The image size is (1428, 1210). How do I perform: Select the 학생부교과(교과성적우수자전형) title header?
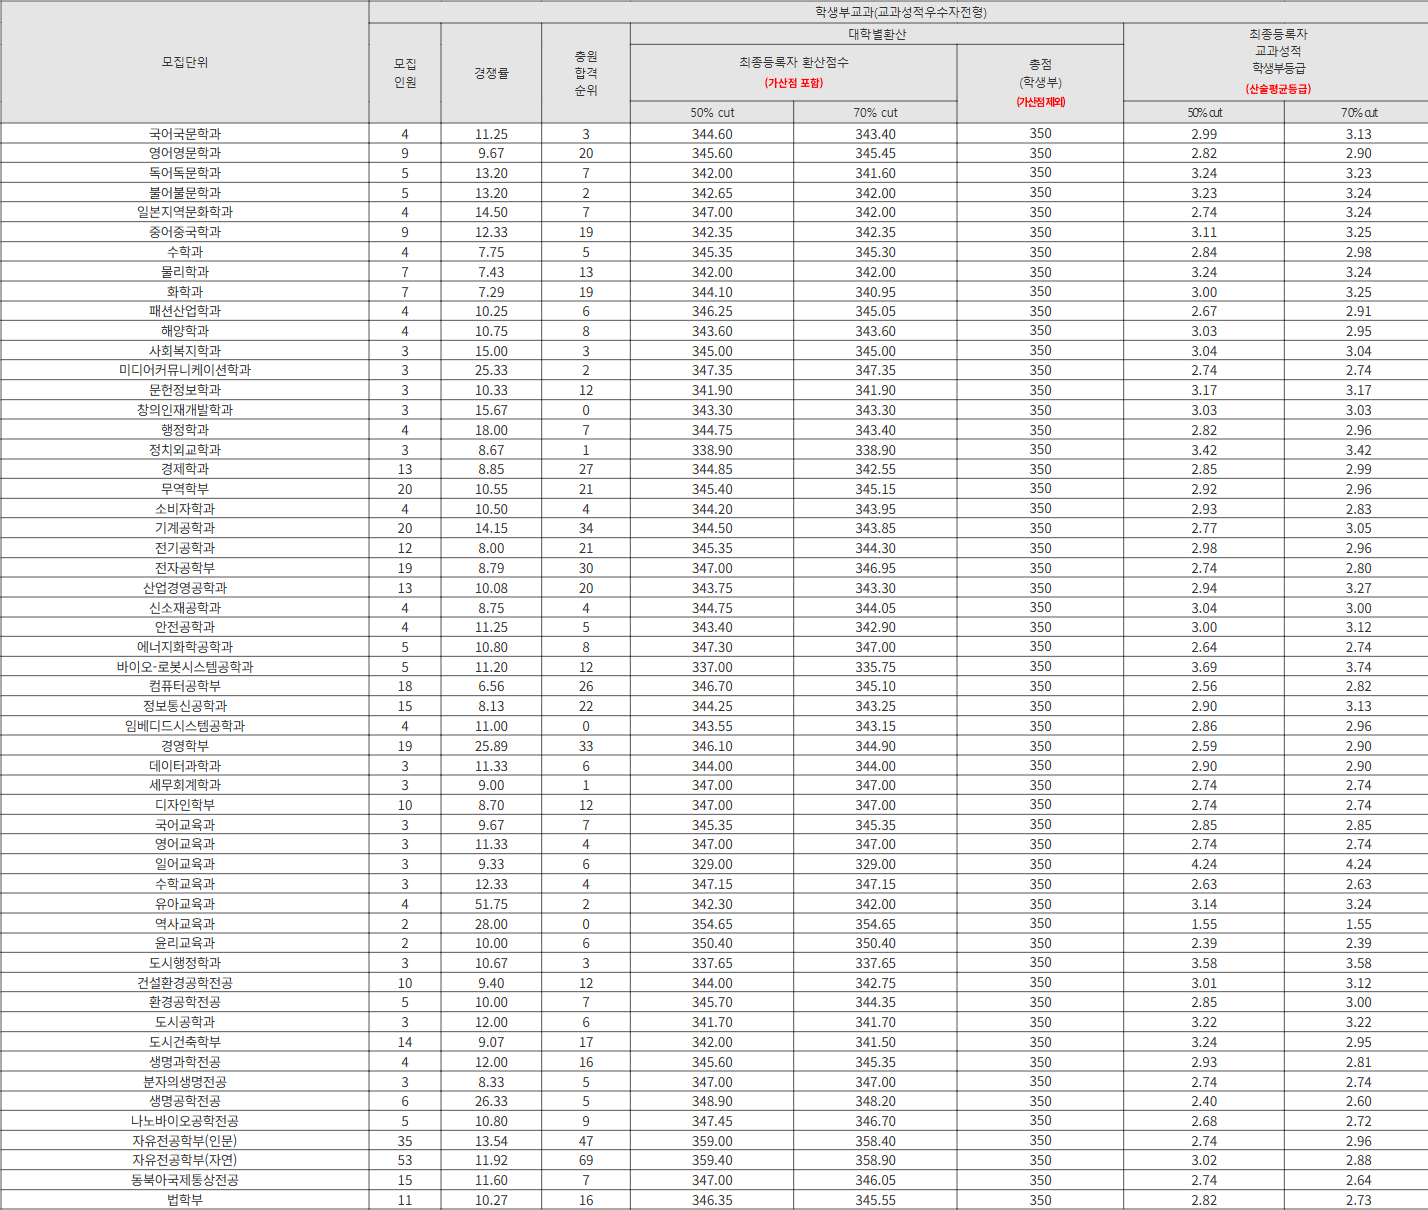[900, 12]
